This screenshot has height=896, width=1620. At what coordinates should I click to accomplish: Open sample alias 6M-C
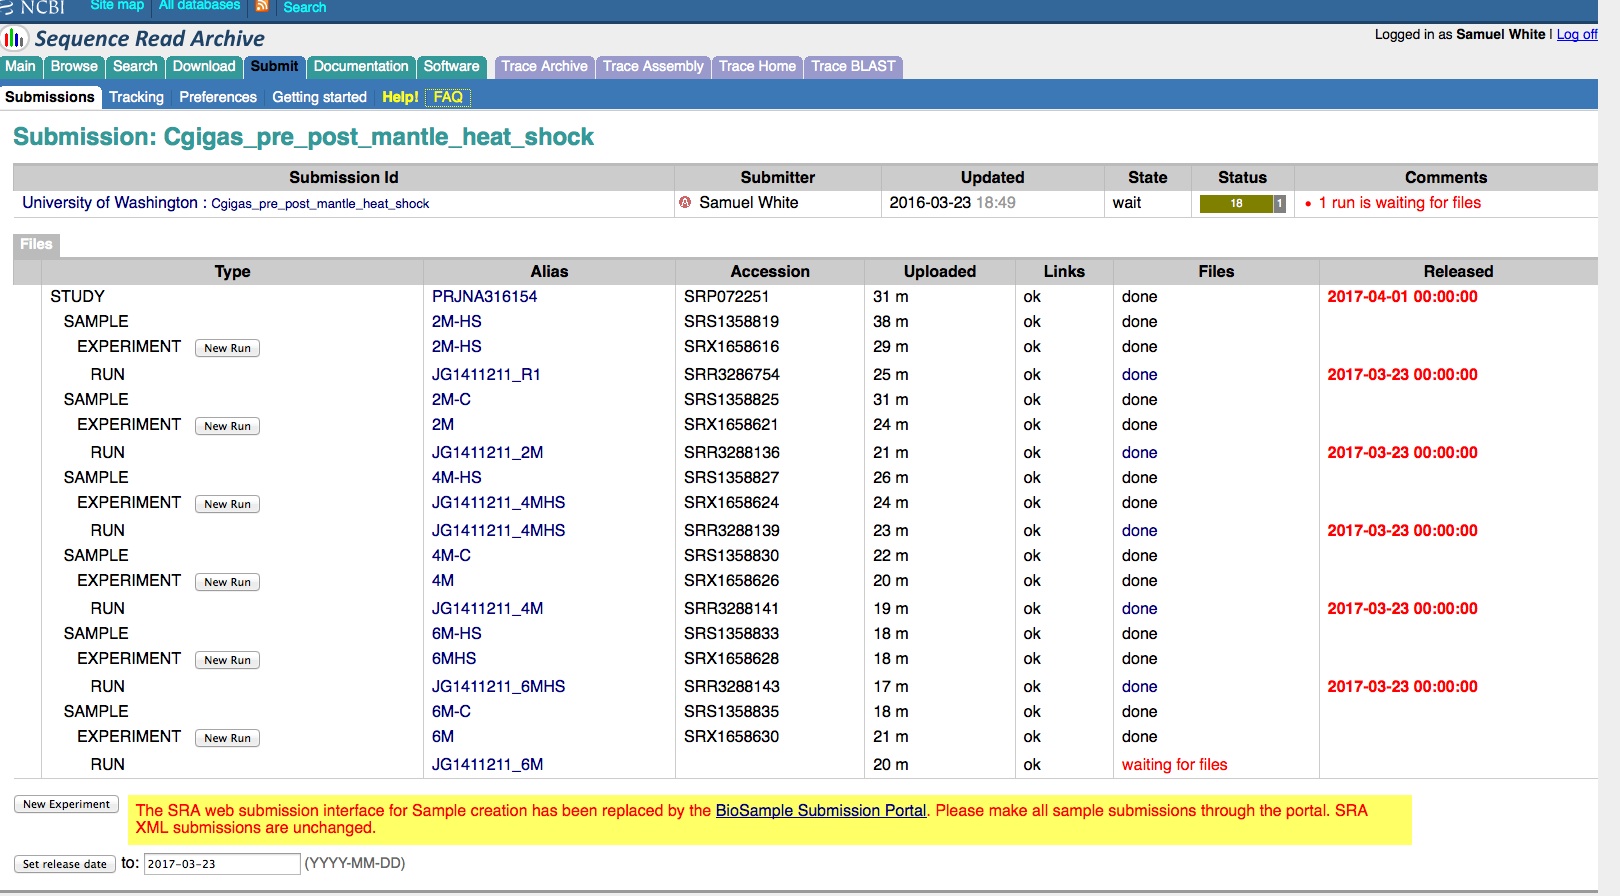click(451, 712)
